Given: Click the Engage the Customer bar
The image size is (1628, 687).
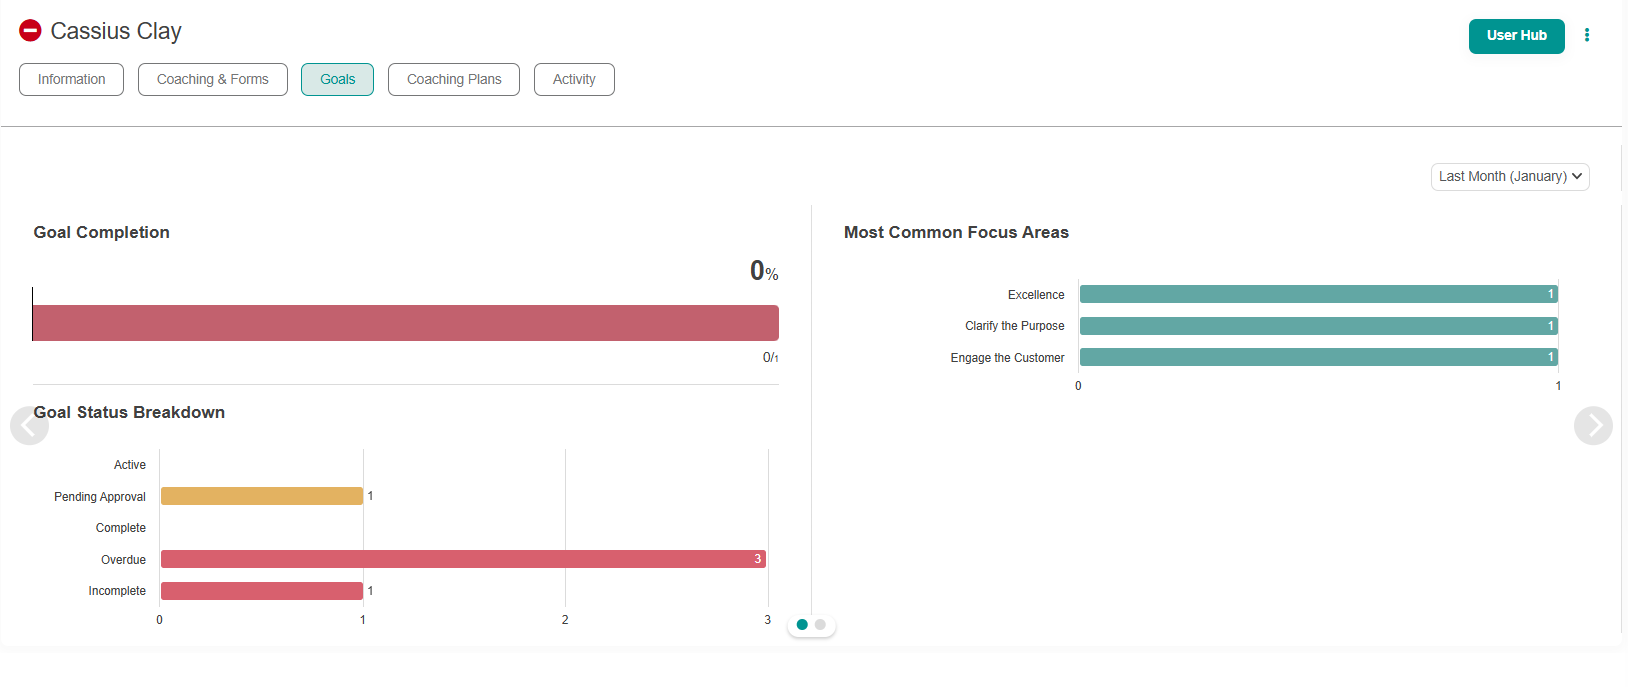Looking at the screenshot, I should 1318,357.
